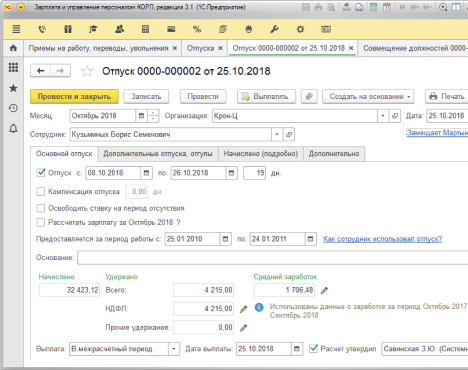The width and height of the screenshot is (468, 370).
Task: Open the Организация dropdown list
Action: [x=383, y=116]
